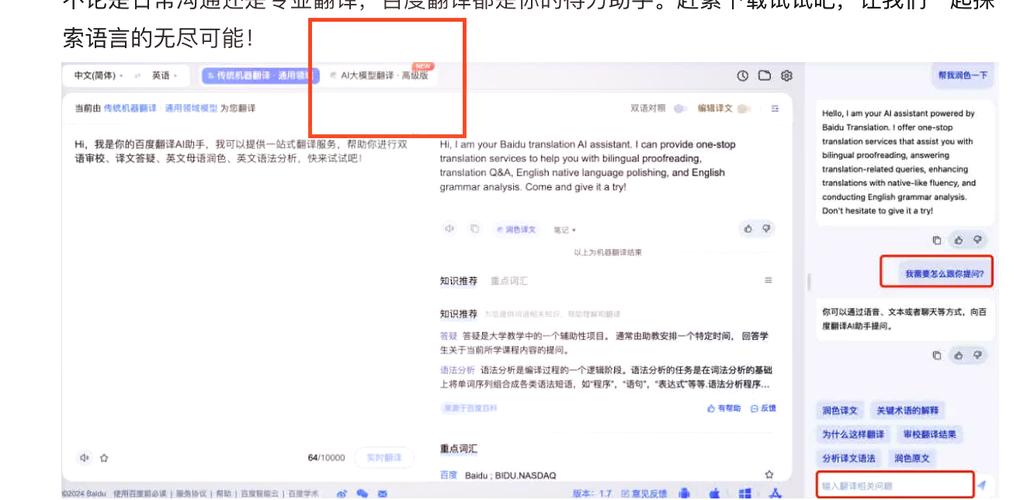This screenshot has width=1034, height=500.
Task: Play audio of the Chinese source text
Action: tap(84, 457)
